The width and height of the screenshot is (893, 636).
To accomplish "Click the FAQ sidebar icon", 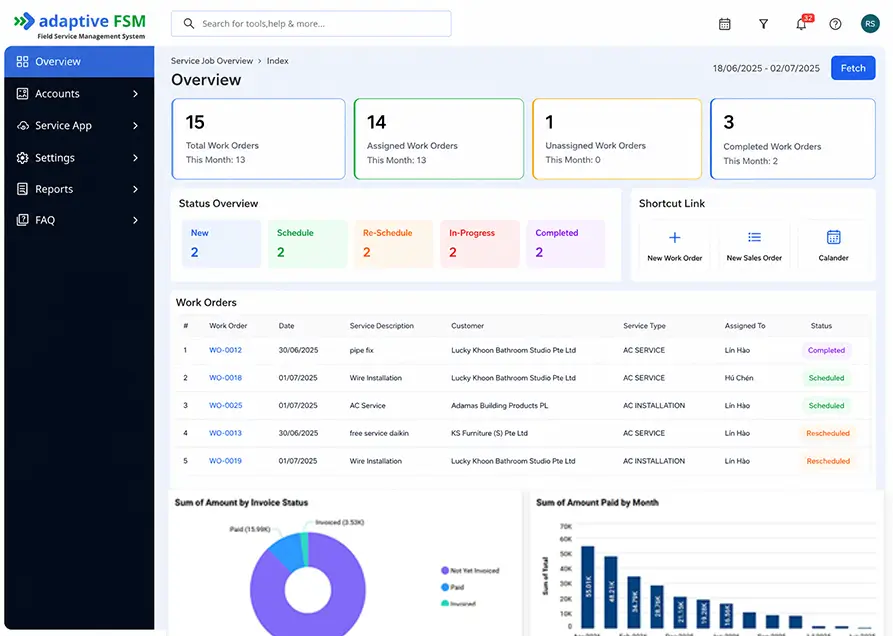I will pos(22,220).
